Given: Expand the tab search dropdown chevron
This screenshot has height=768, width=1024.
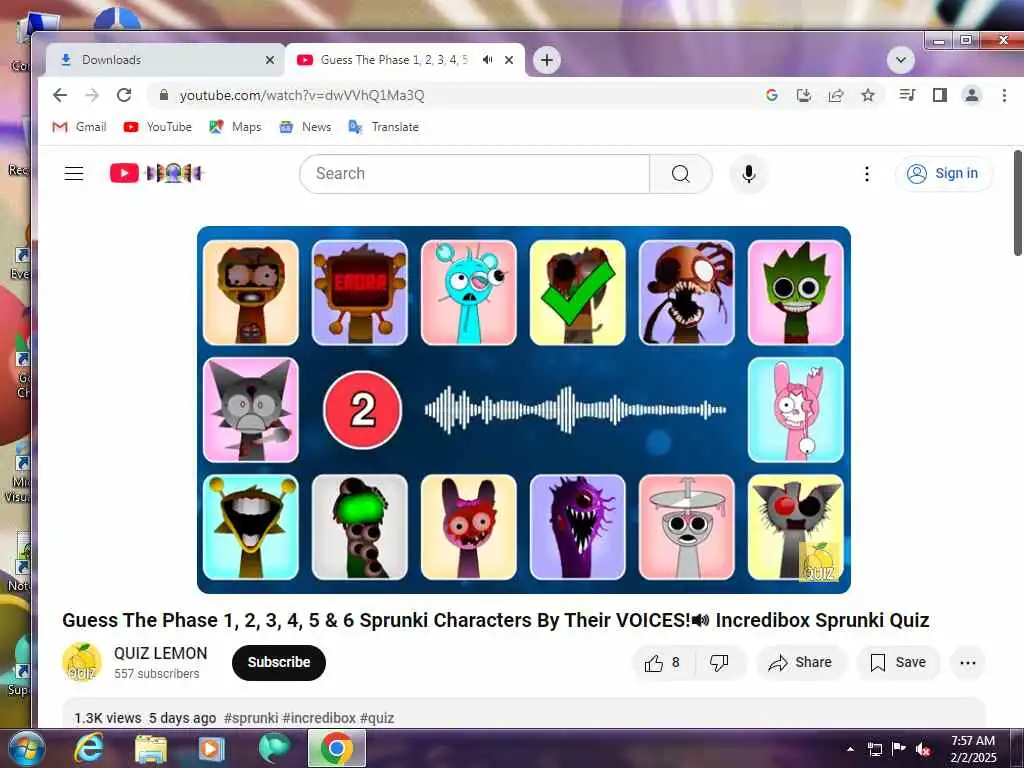Looking at the screenshot, I should point(901,61).
